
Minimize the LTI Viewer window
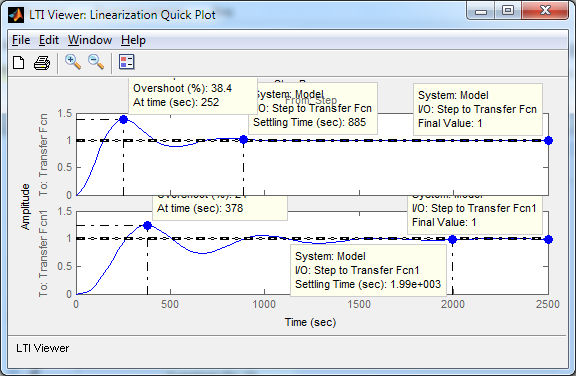point(480,11)
